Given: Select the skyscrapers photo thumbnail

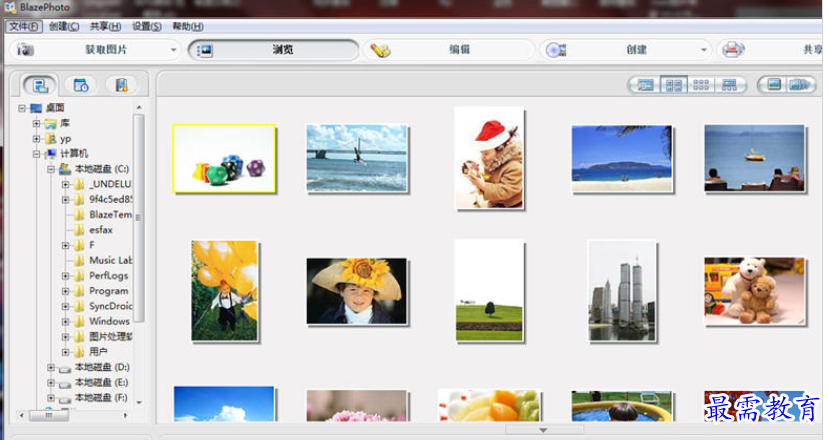Looking at the screenshot, I should 622,291.
